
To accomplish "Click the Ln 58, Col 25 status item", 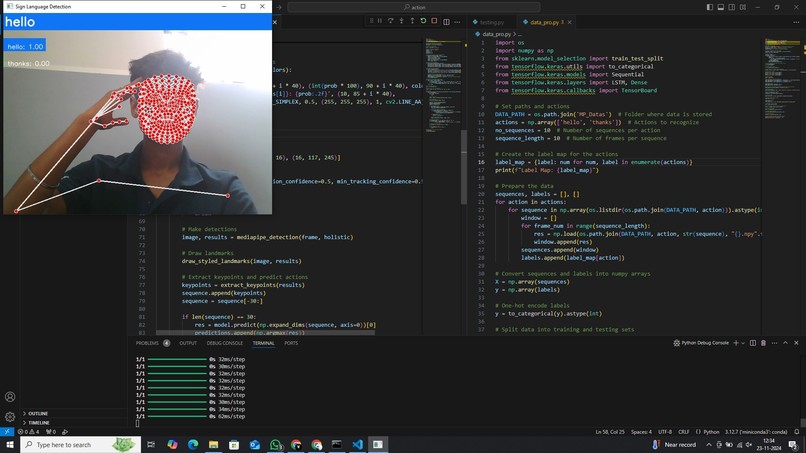I will coord(610,432).
